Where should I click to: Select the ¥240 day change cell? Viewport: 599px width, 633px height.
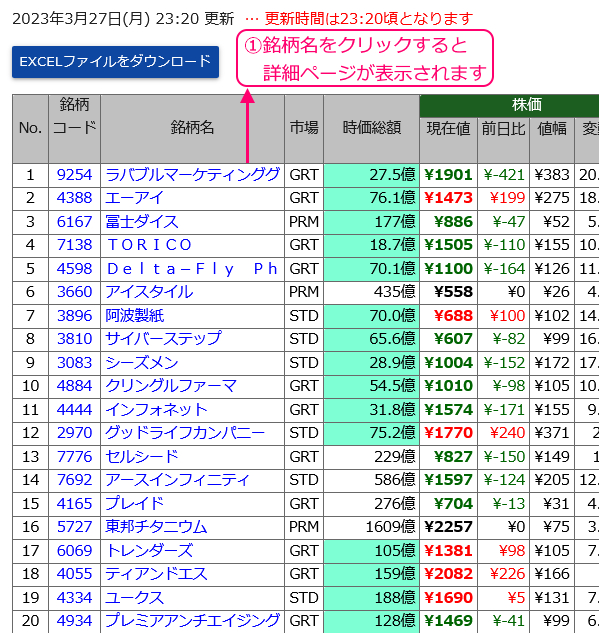click(x=503, y=432)
